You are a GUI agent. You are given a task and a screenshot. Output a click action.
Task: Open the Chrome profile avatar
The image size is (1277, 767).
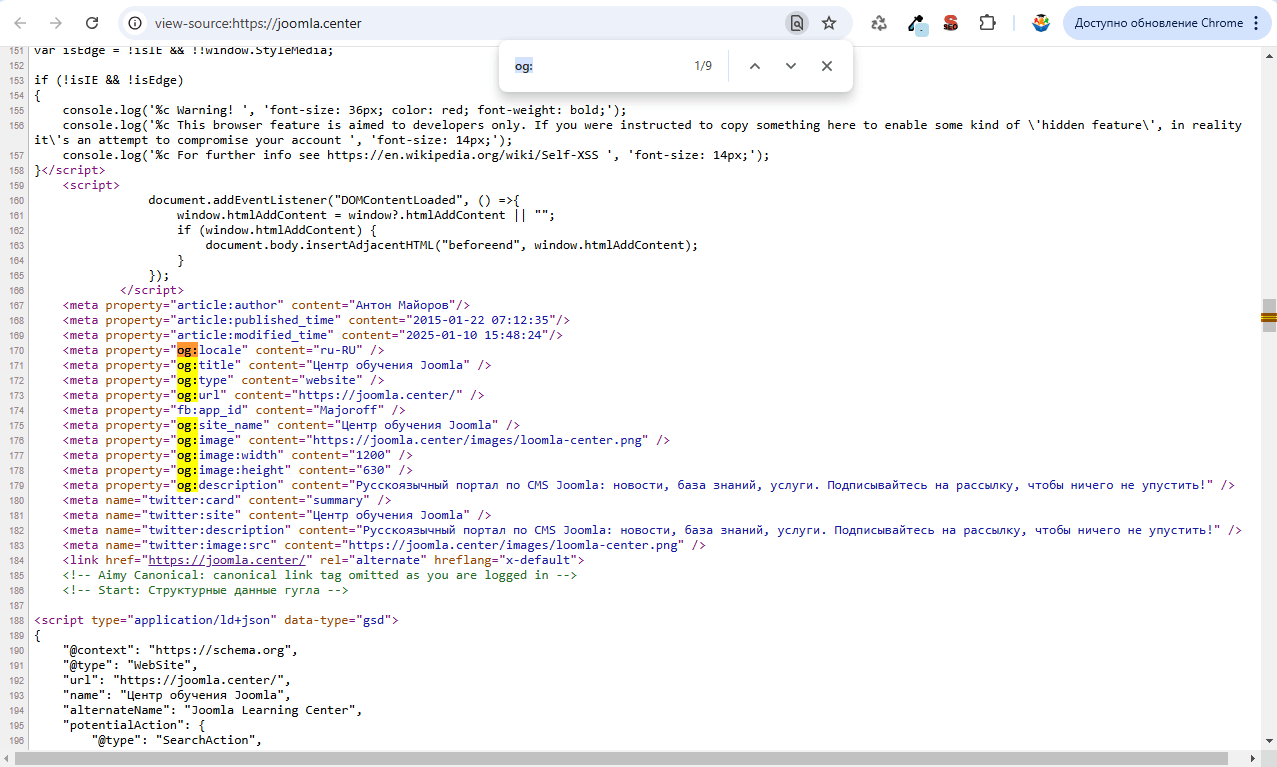[1041, 23]
